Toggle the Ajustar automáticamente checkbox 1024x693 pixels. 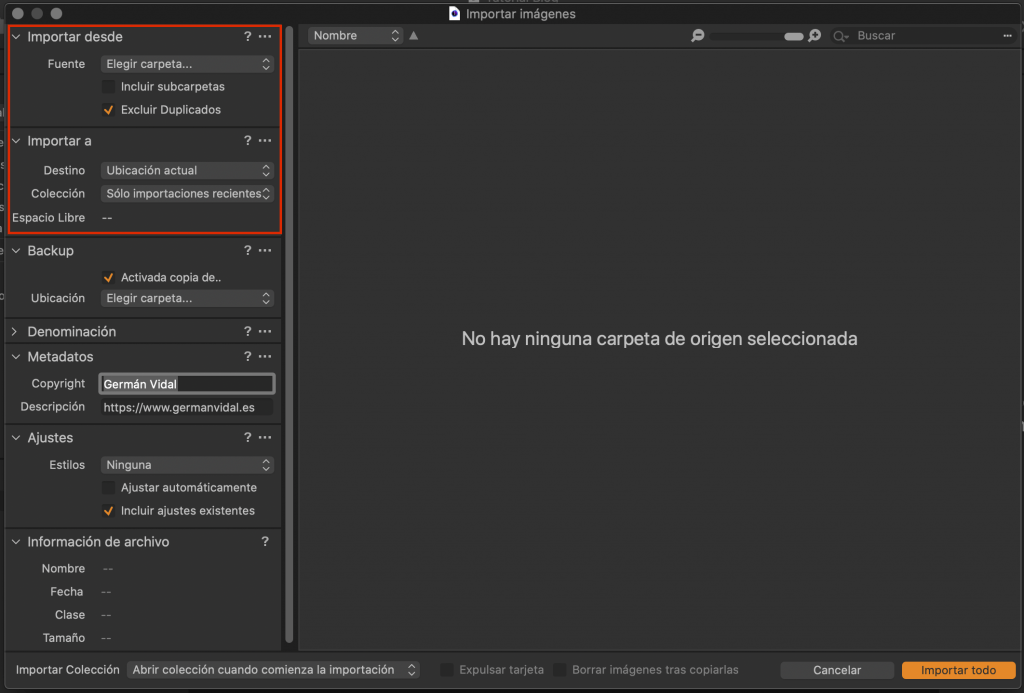coord(109,488)
